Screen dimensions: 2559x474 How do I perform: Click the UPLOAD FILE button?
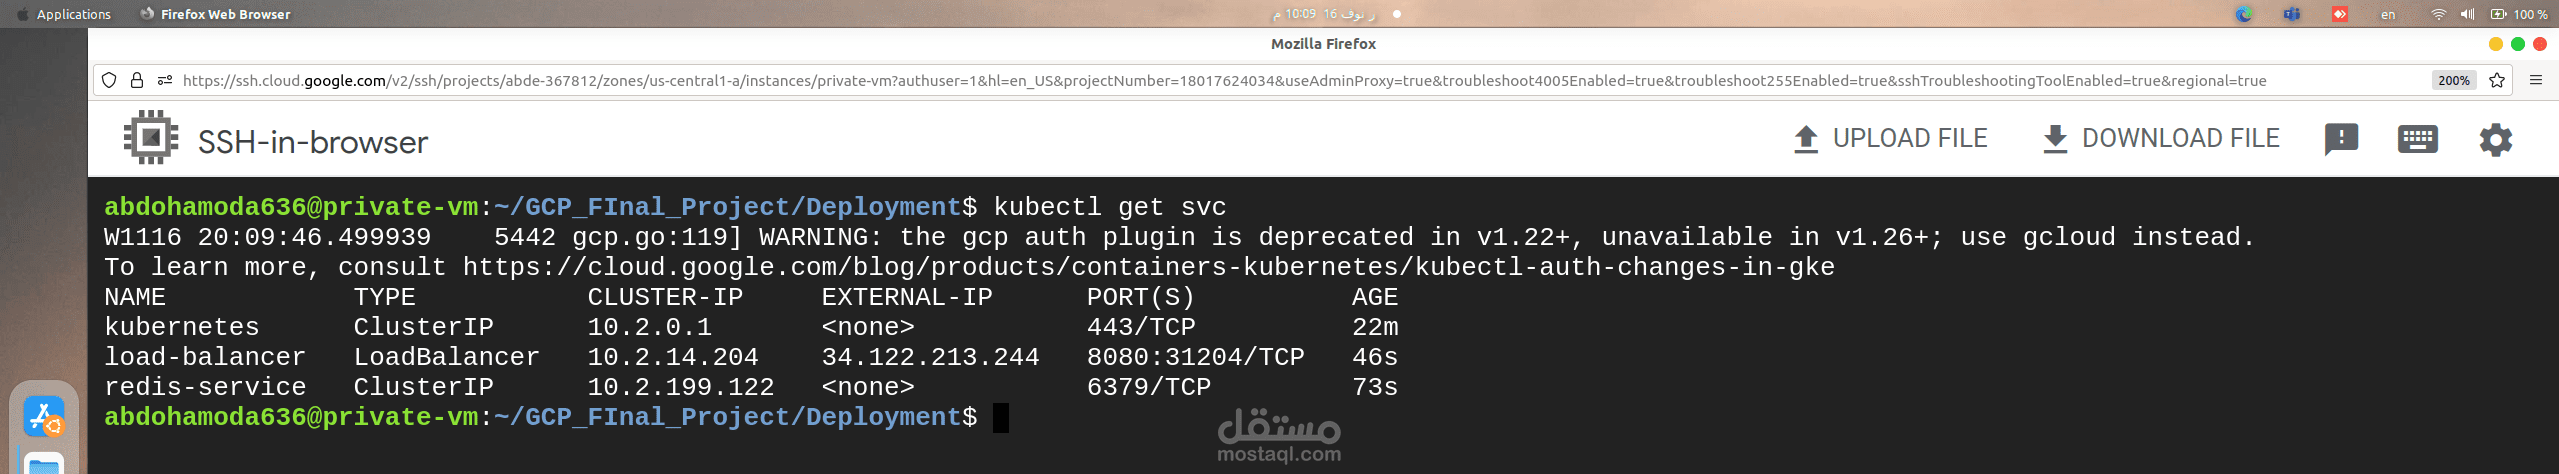[1890, 139]
